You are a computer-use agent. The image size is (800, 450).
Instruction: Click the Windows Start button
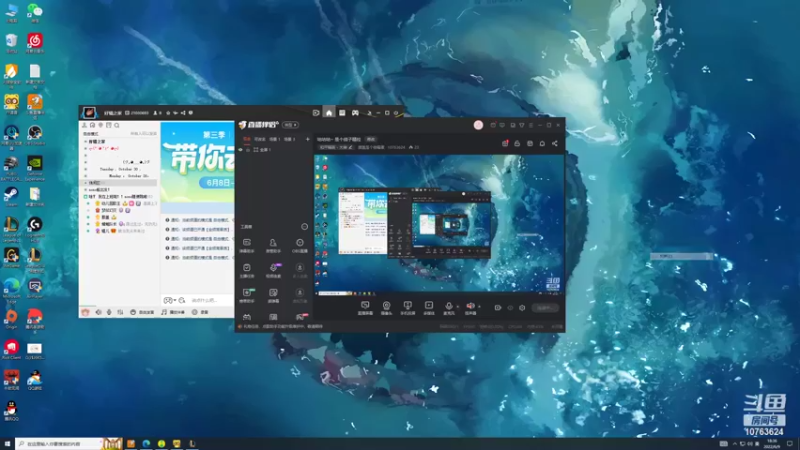point(7,444)
